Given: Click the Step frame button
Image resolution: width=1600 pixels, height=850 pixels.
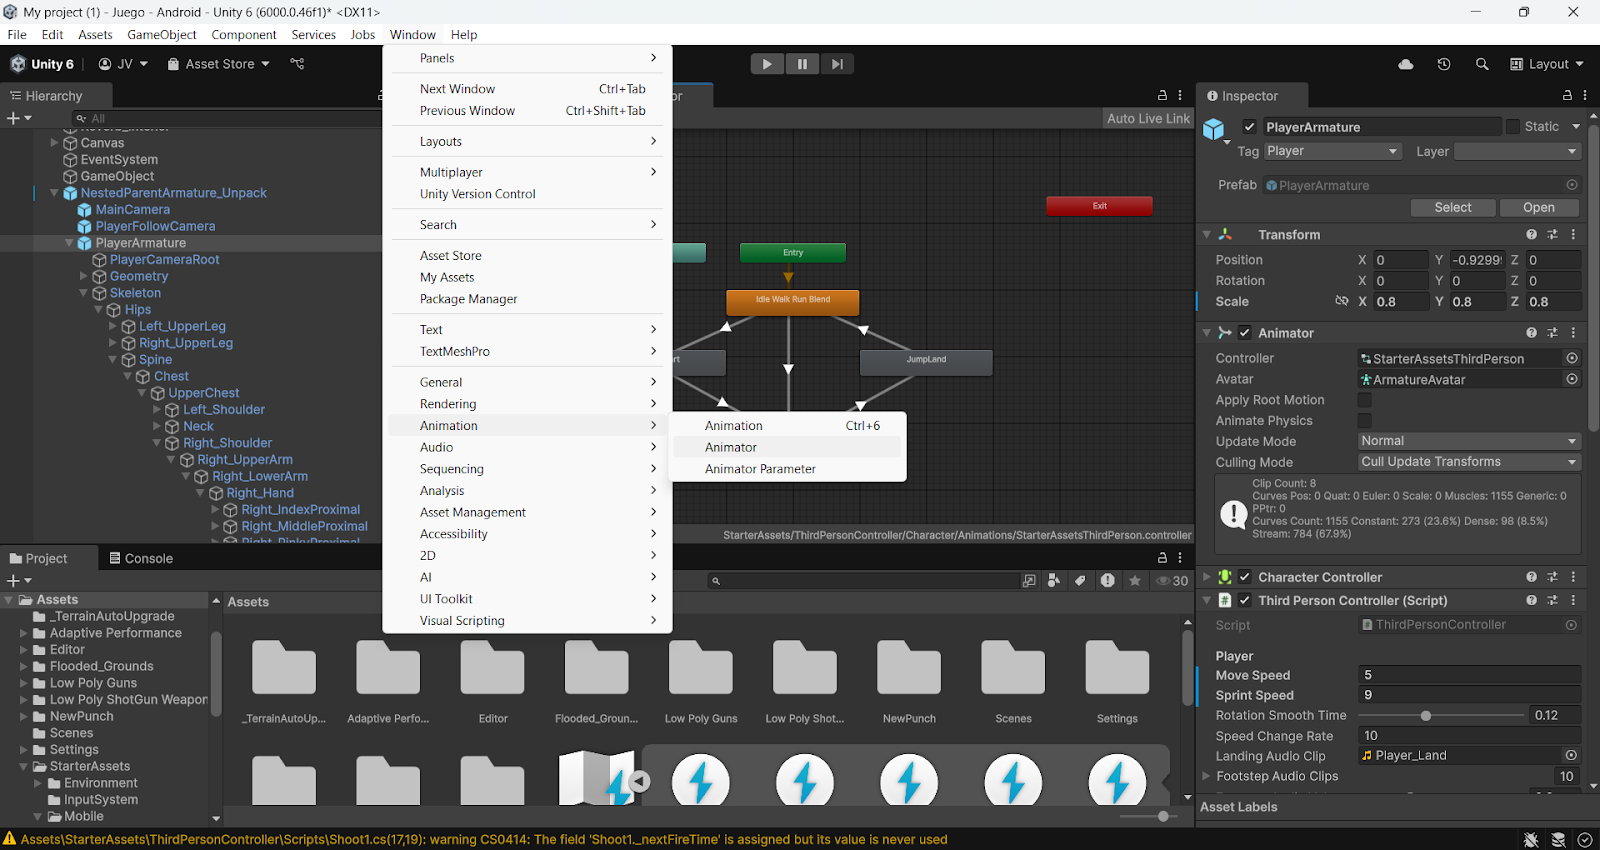Looking at the screenshot, I should tap(837, 64).
